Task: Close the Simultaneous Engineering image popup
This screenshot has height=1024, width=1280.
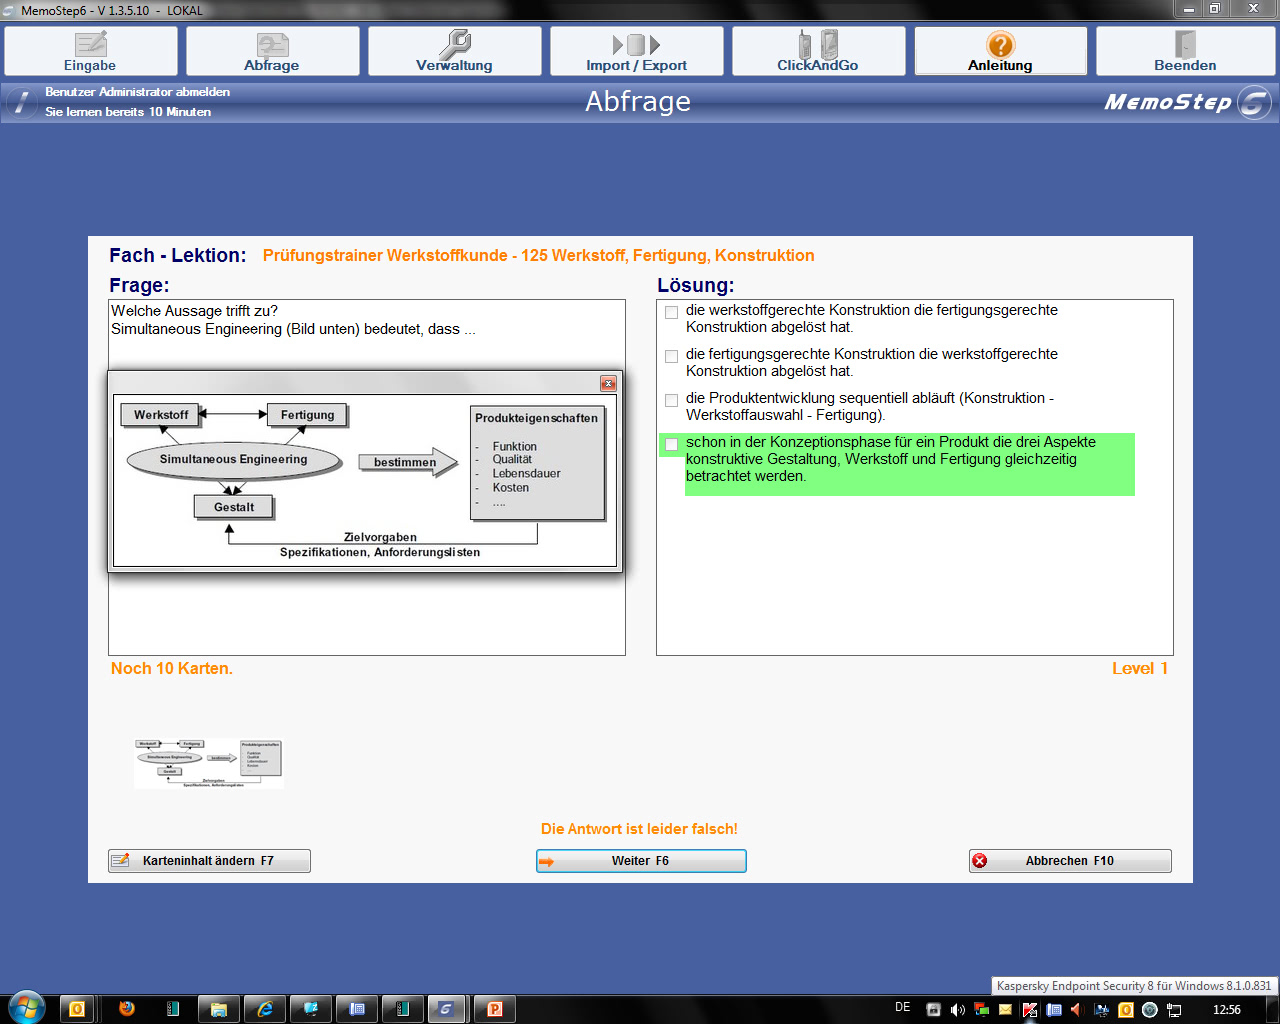Action: point(607,384)
